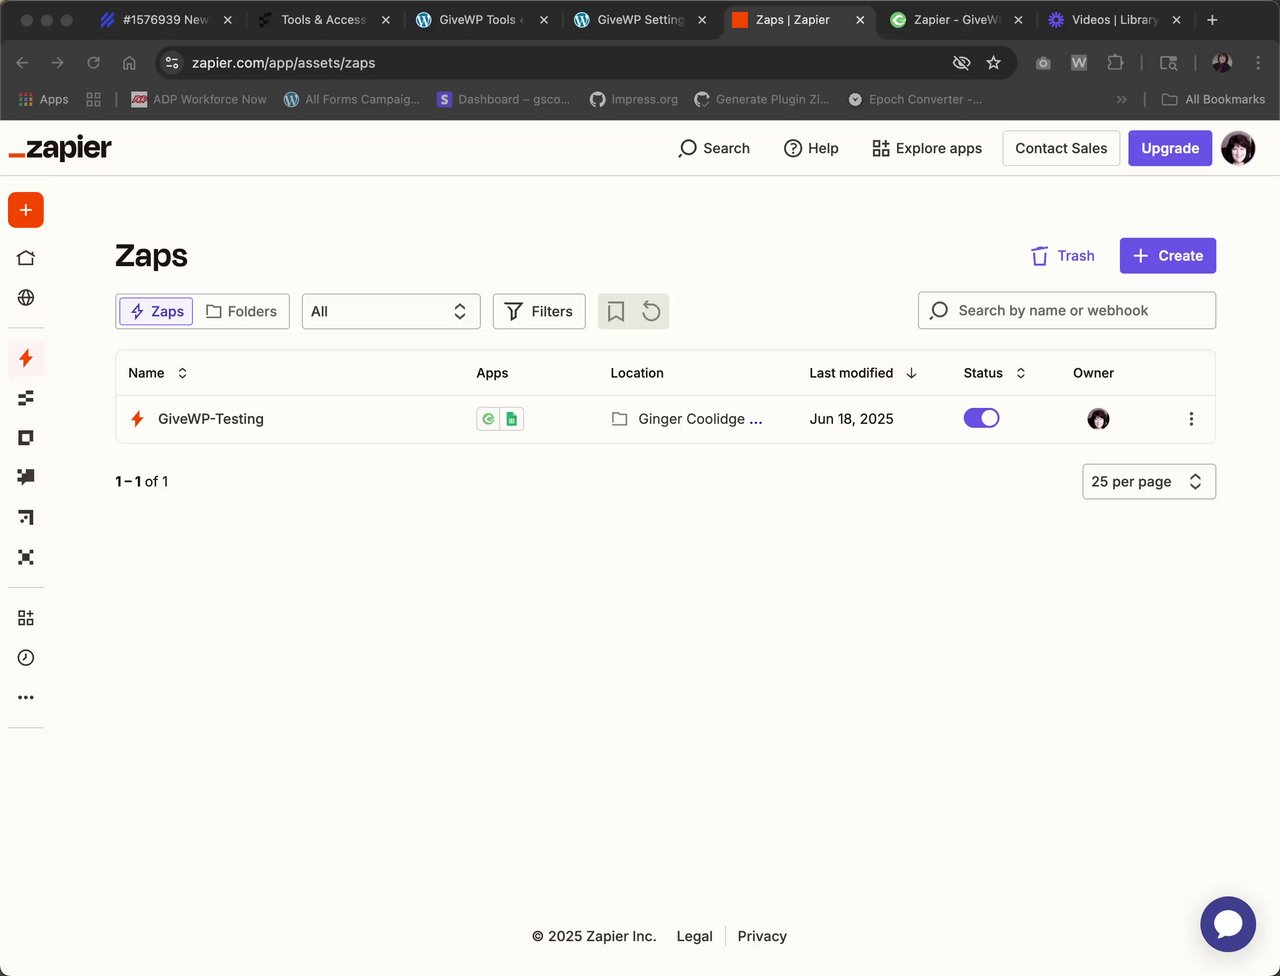
Task: Click the bookmark saved-view icon
Action: point(616,311)
